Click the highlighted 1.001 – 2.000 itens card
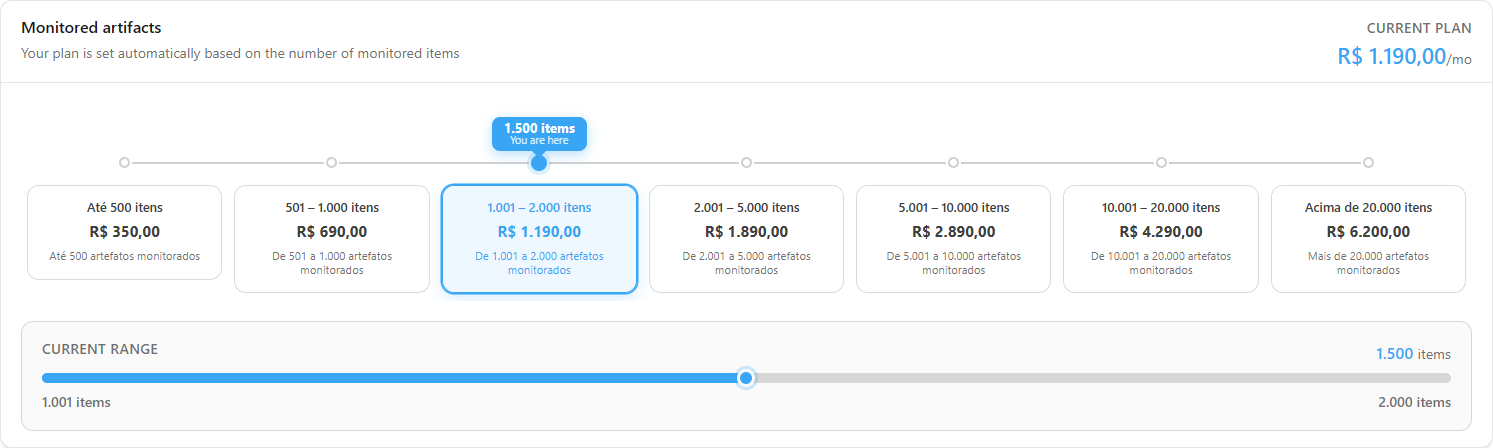Image resolution: width=1493 pixels, height=448 pixels. point(539,239)
